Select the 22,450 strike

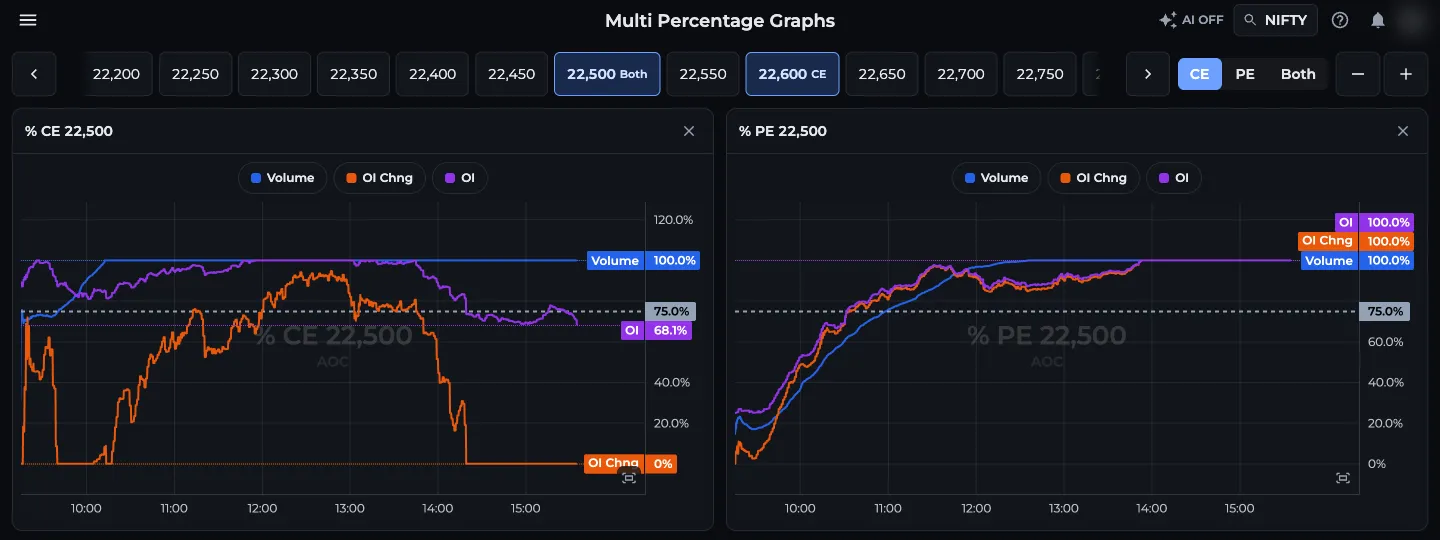pyautogui.click(x=511, y=74)
